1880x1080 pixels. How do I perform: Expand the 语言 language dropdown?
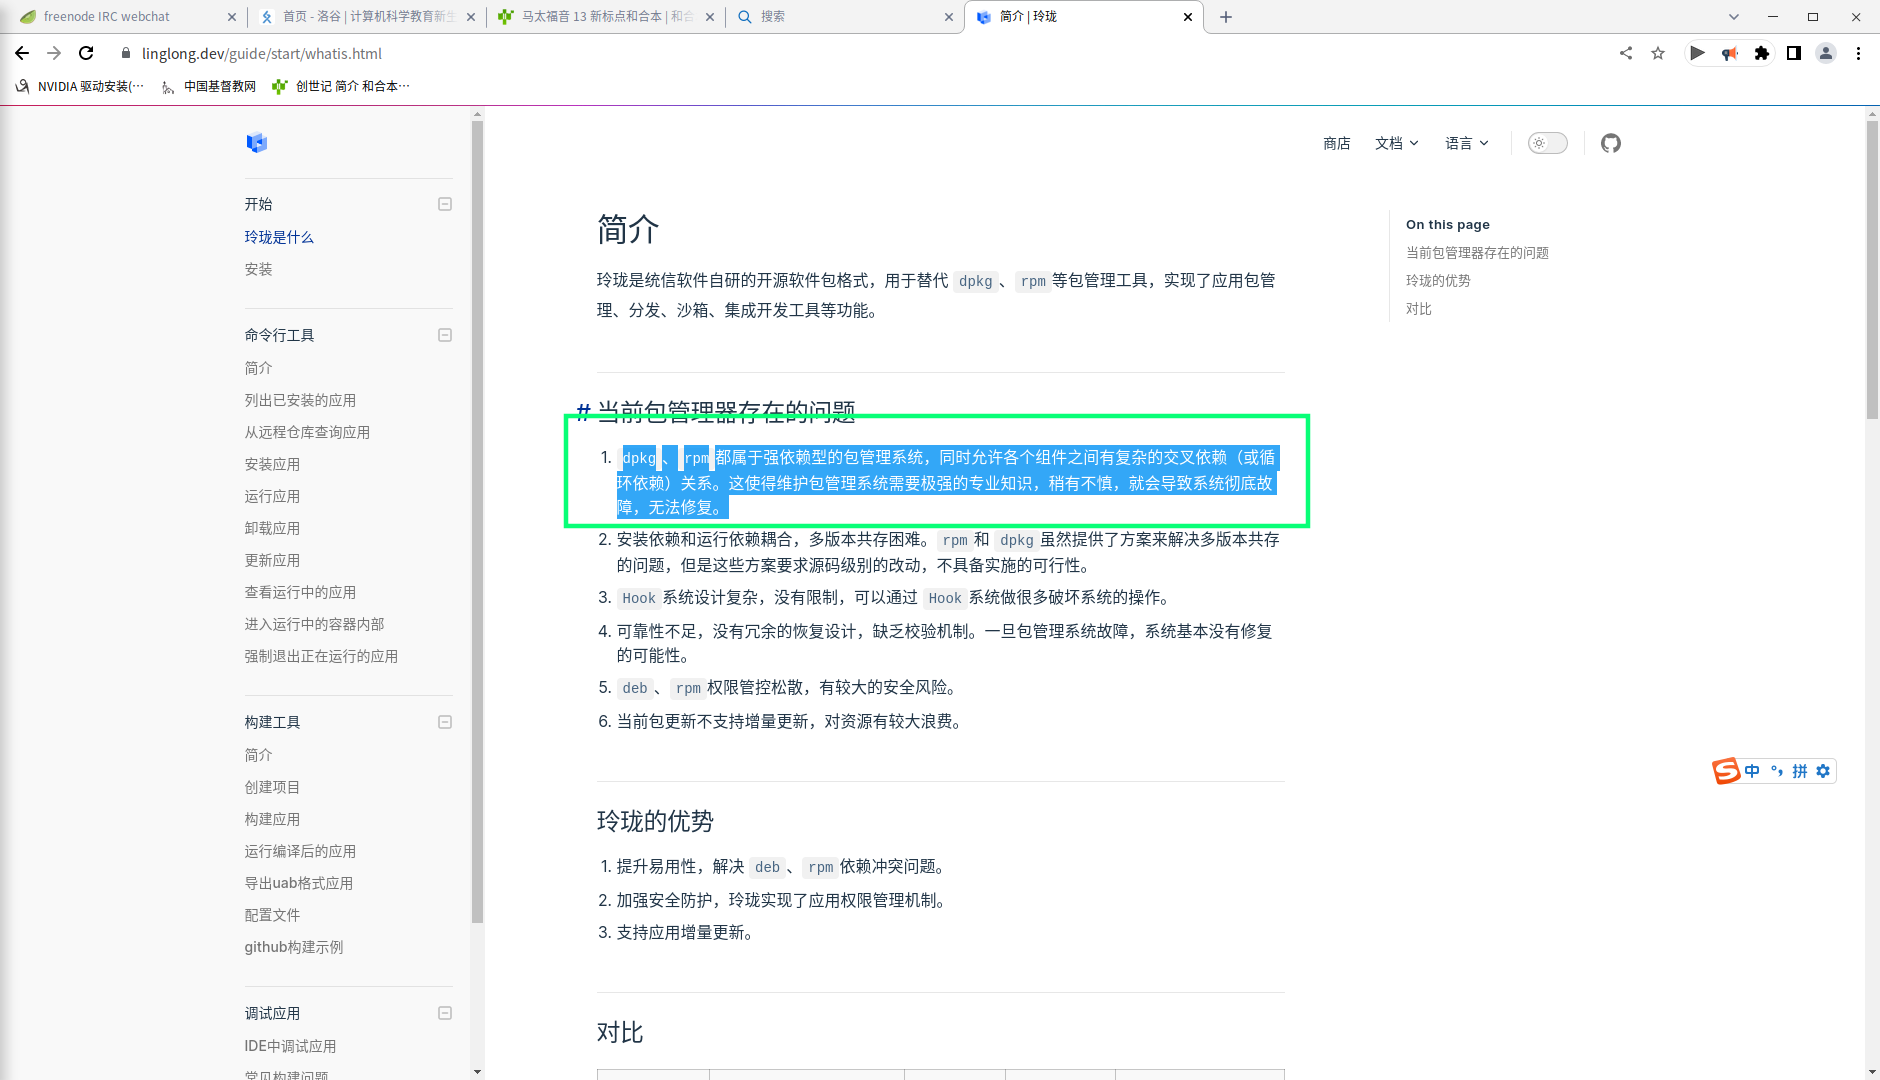tap(1466, 143)
